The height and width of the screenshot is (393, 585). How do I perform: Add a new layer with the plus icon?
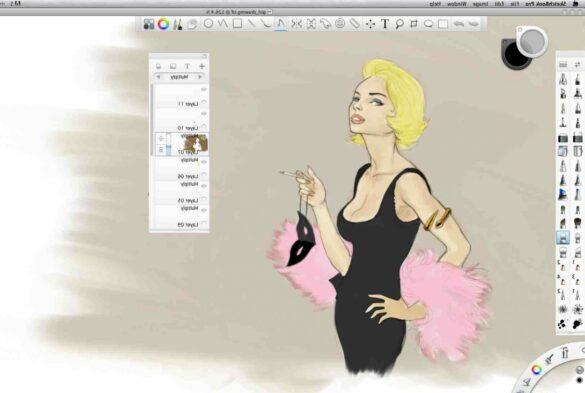[202, 66]
